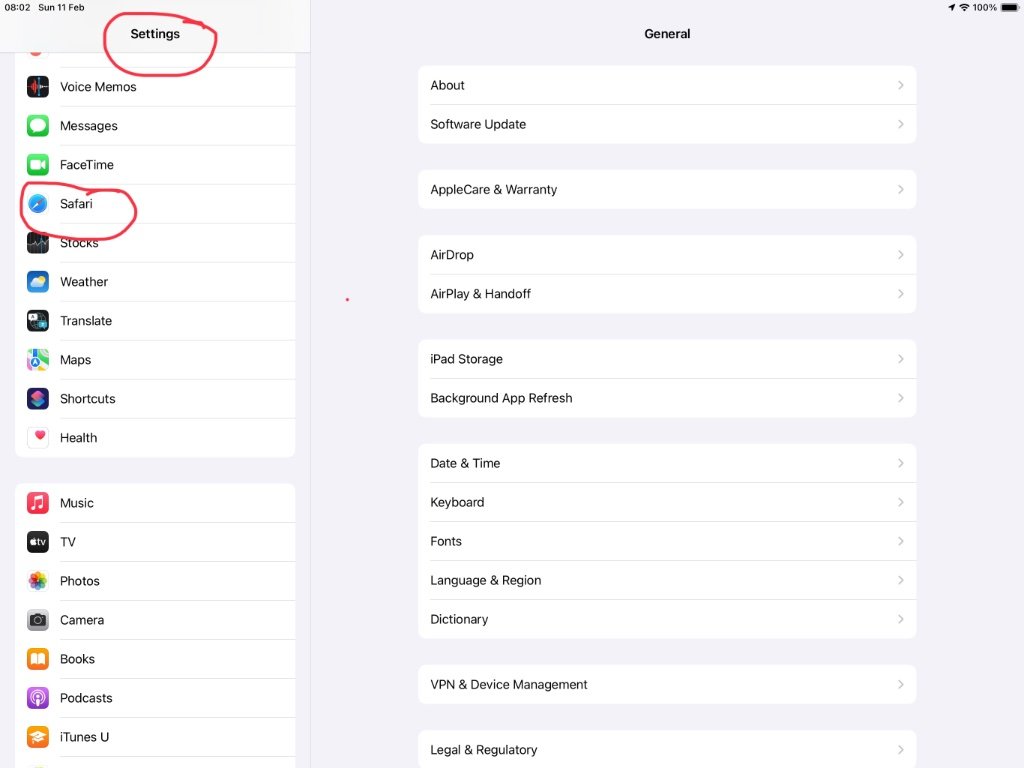This screenshot has height=768, width=1024.
Task: Tap the Shortcuts icon
Action: click(x=38, y=398)
